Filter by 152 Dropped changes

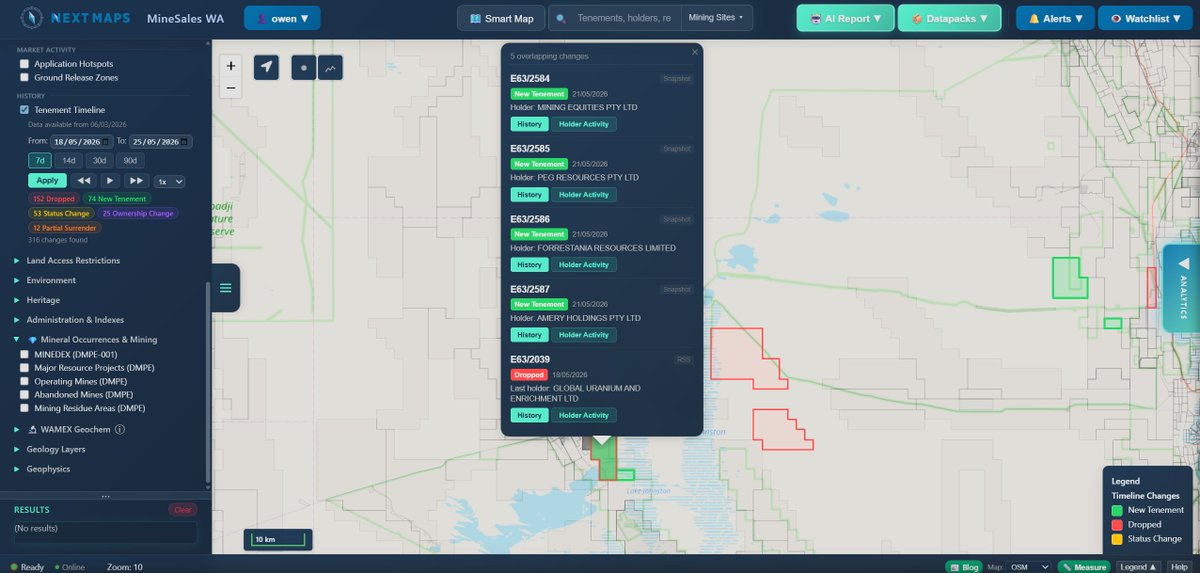coord(54,199)
